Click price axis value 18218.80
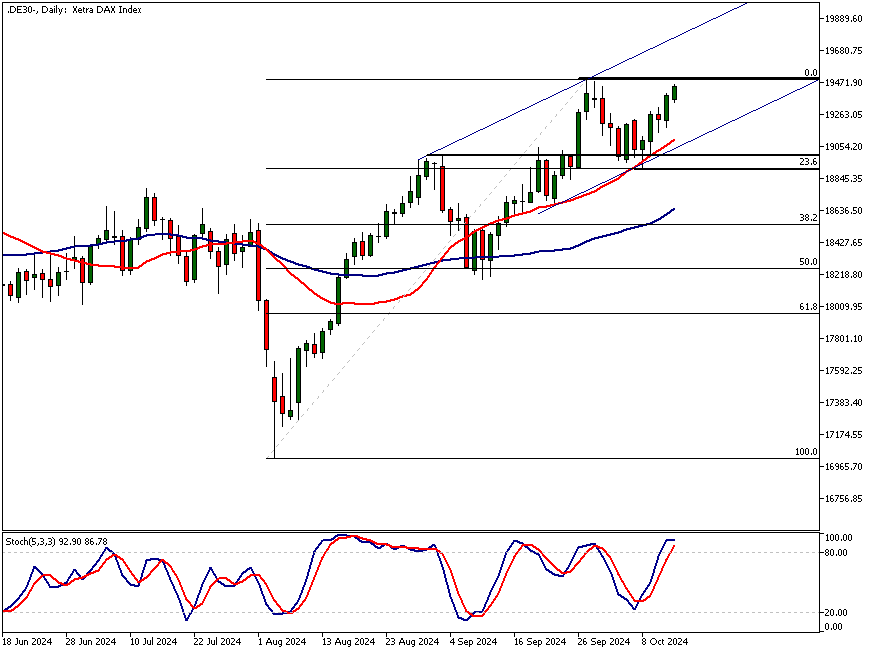 click(844, 275)
